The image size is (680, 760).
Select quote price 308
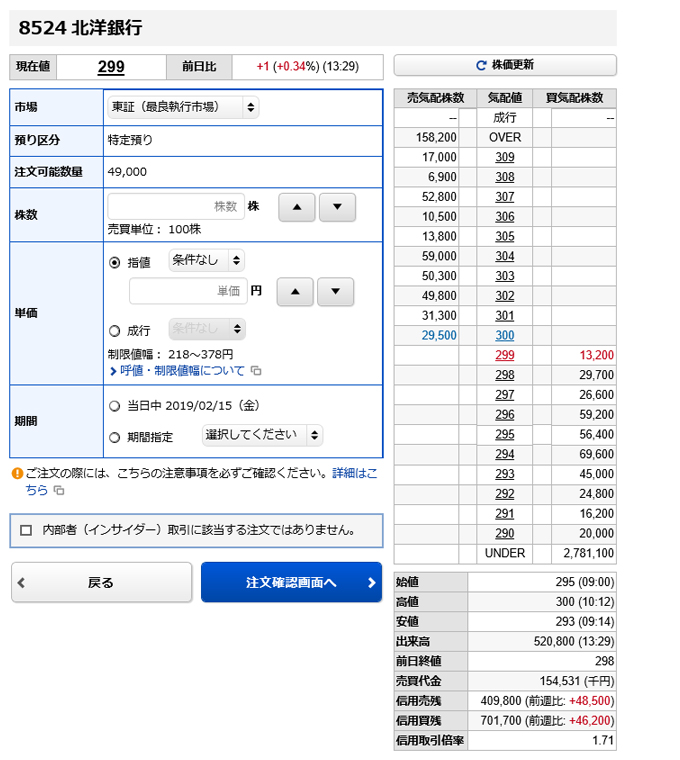pos(505,177)
